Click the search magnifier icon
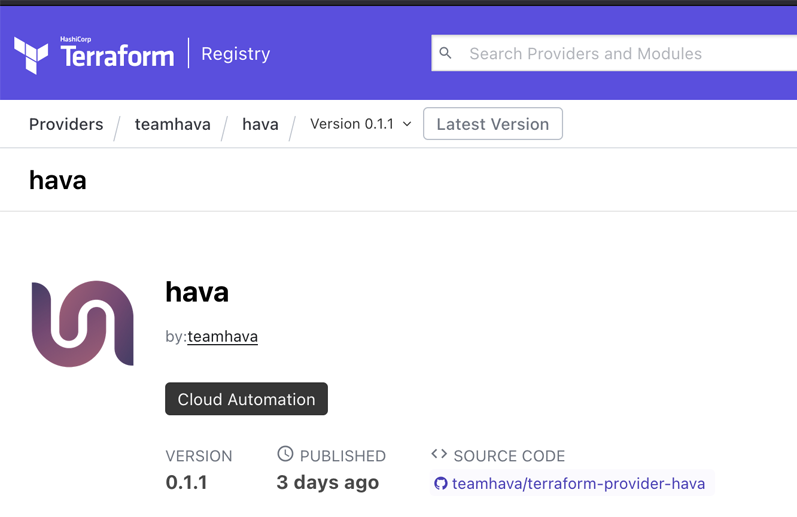The width and height of the screenshot is (797, 517). click(446, 53)
